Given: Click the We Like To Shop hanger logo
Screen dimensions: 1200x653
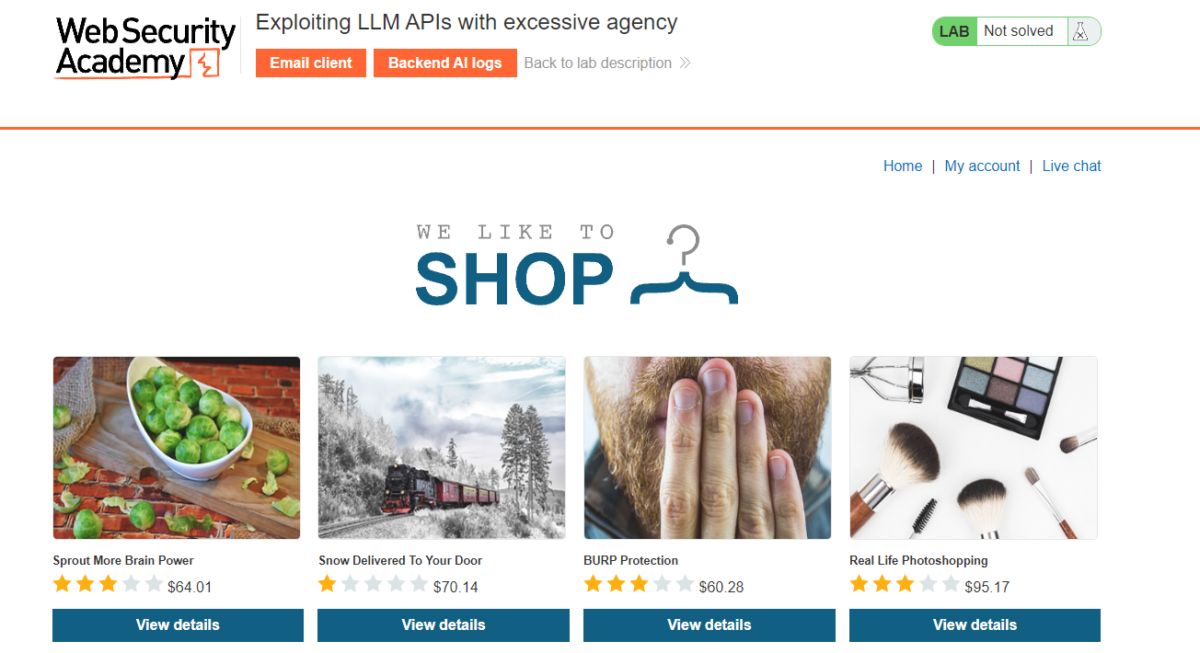Looking at the screenshot, I should [576, 265].
